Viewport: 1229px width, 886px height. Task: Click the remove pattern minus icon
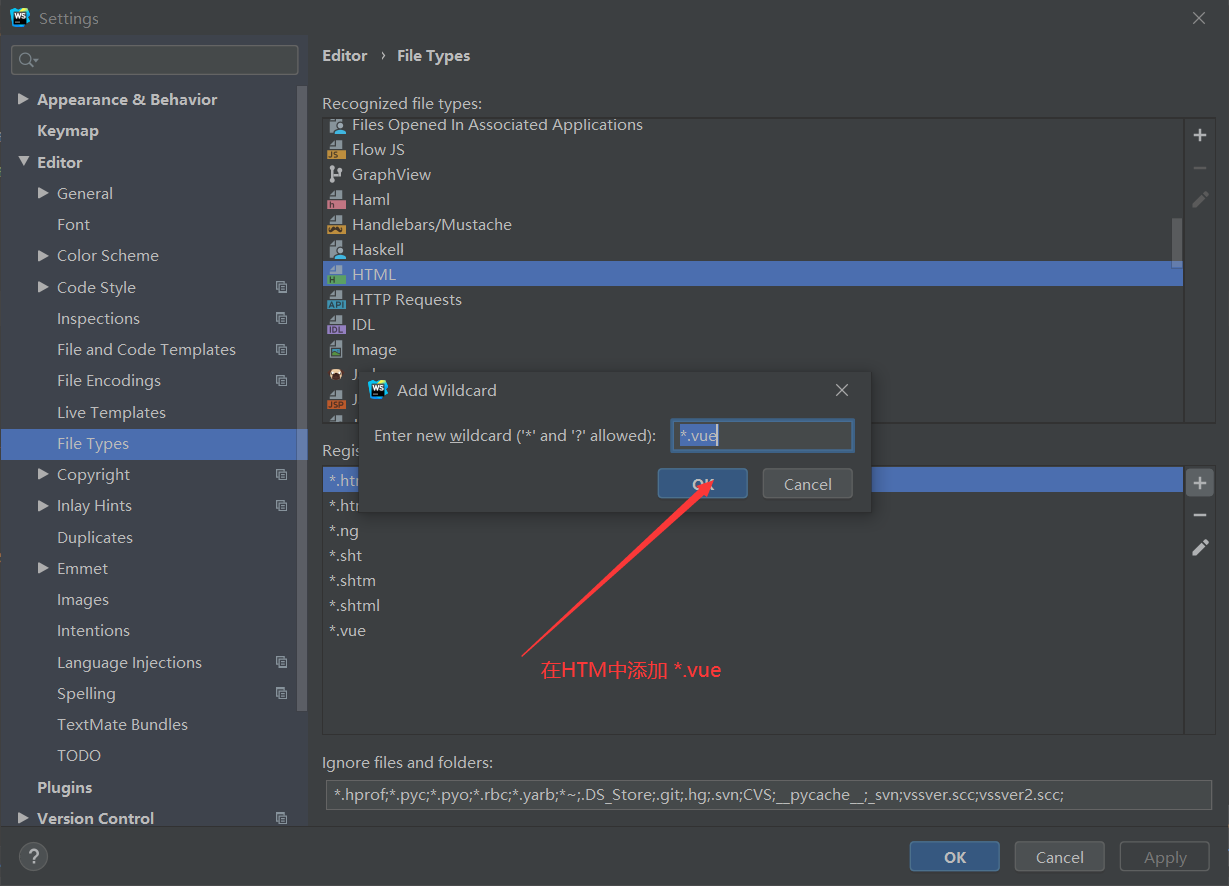coord(1199,514)
